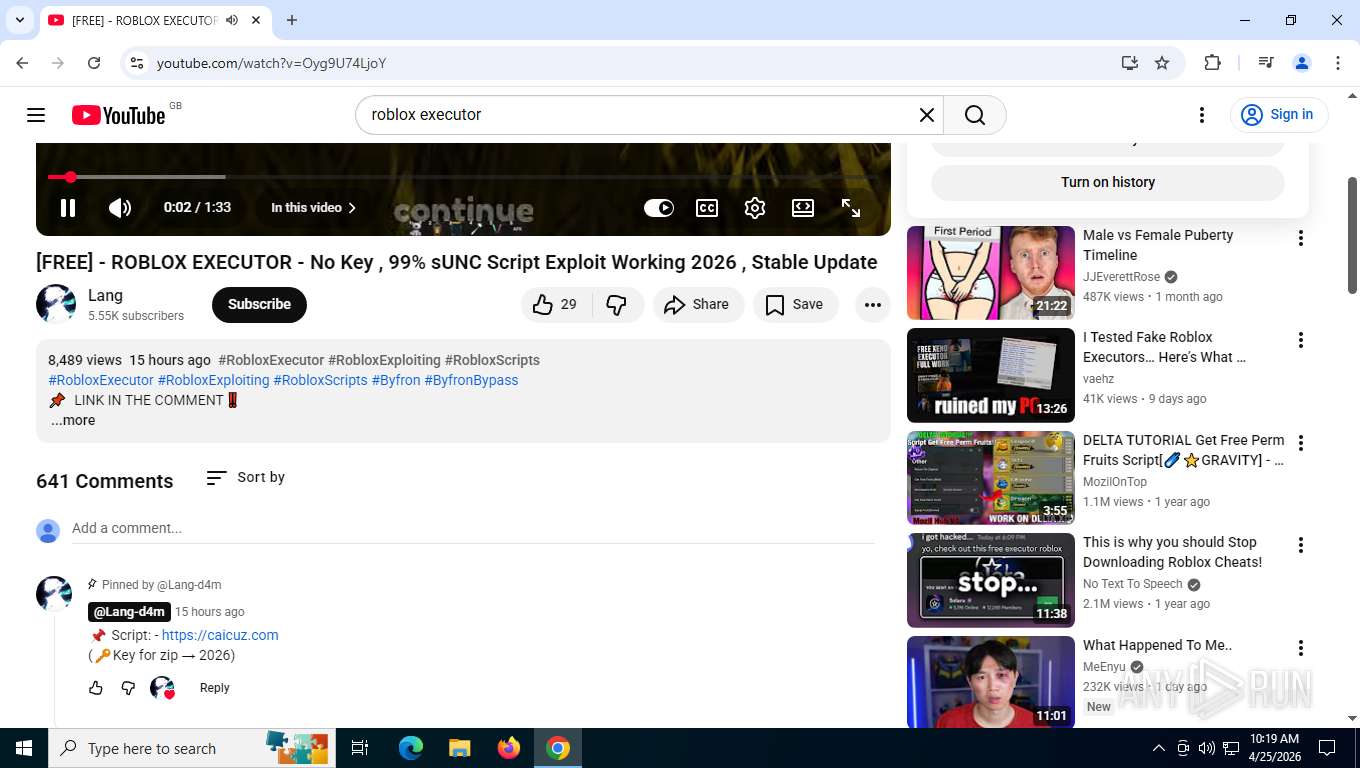Toggle the autoplay switch in player
The image size is (1360, 768).
(659, 208)
